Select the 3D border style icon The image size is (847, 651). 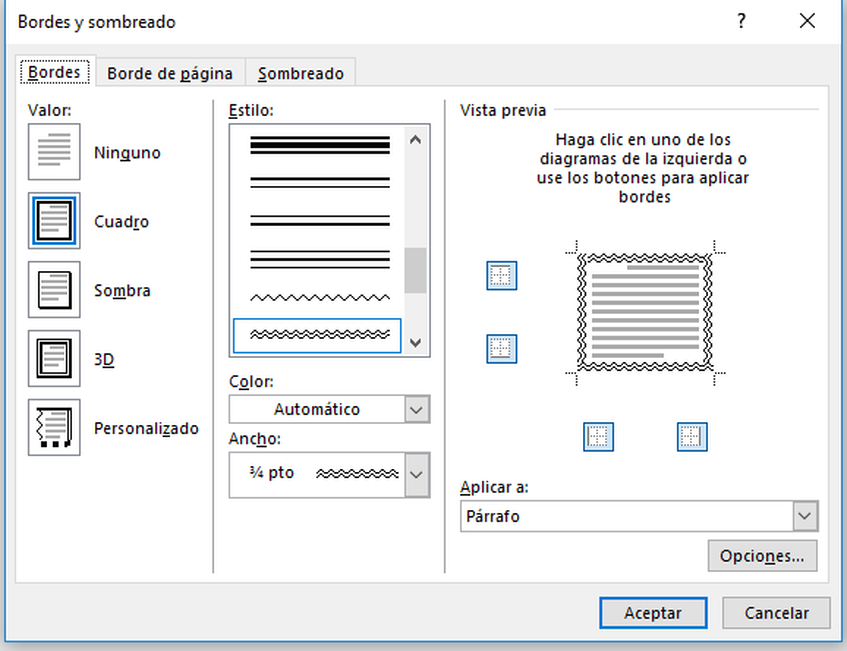54,358
